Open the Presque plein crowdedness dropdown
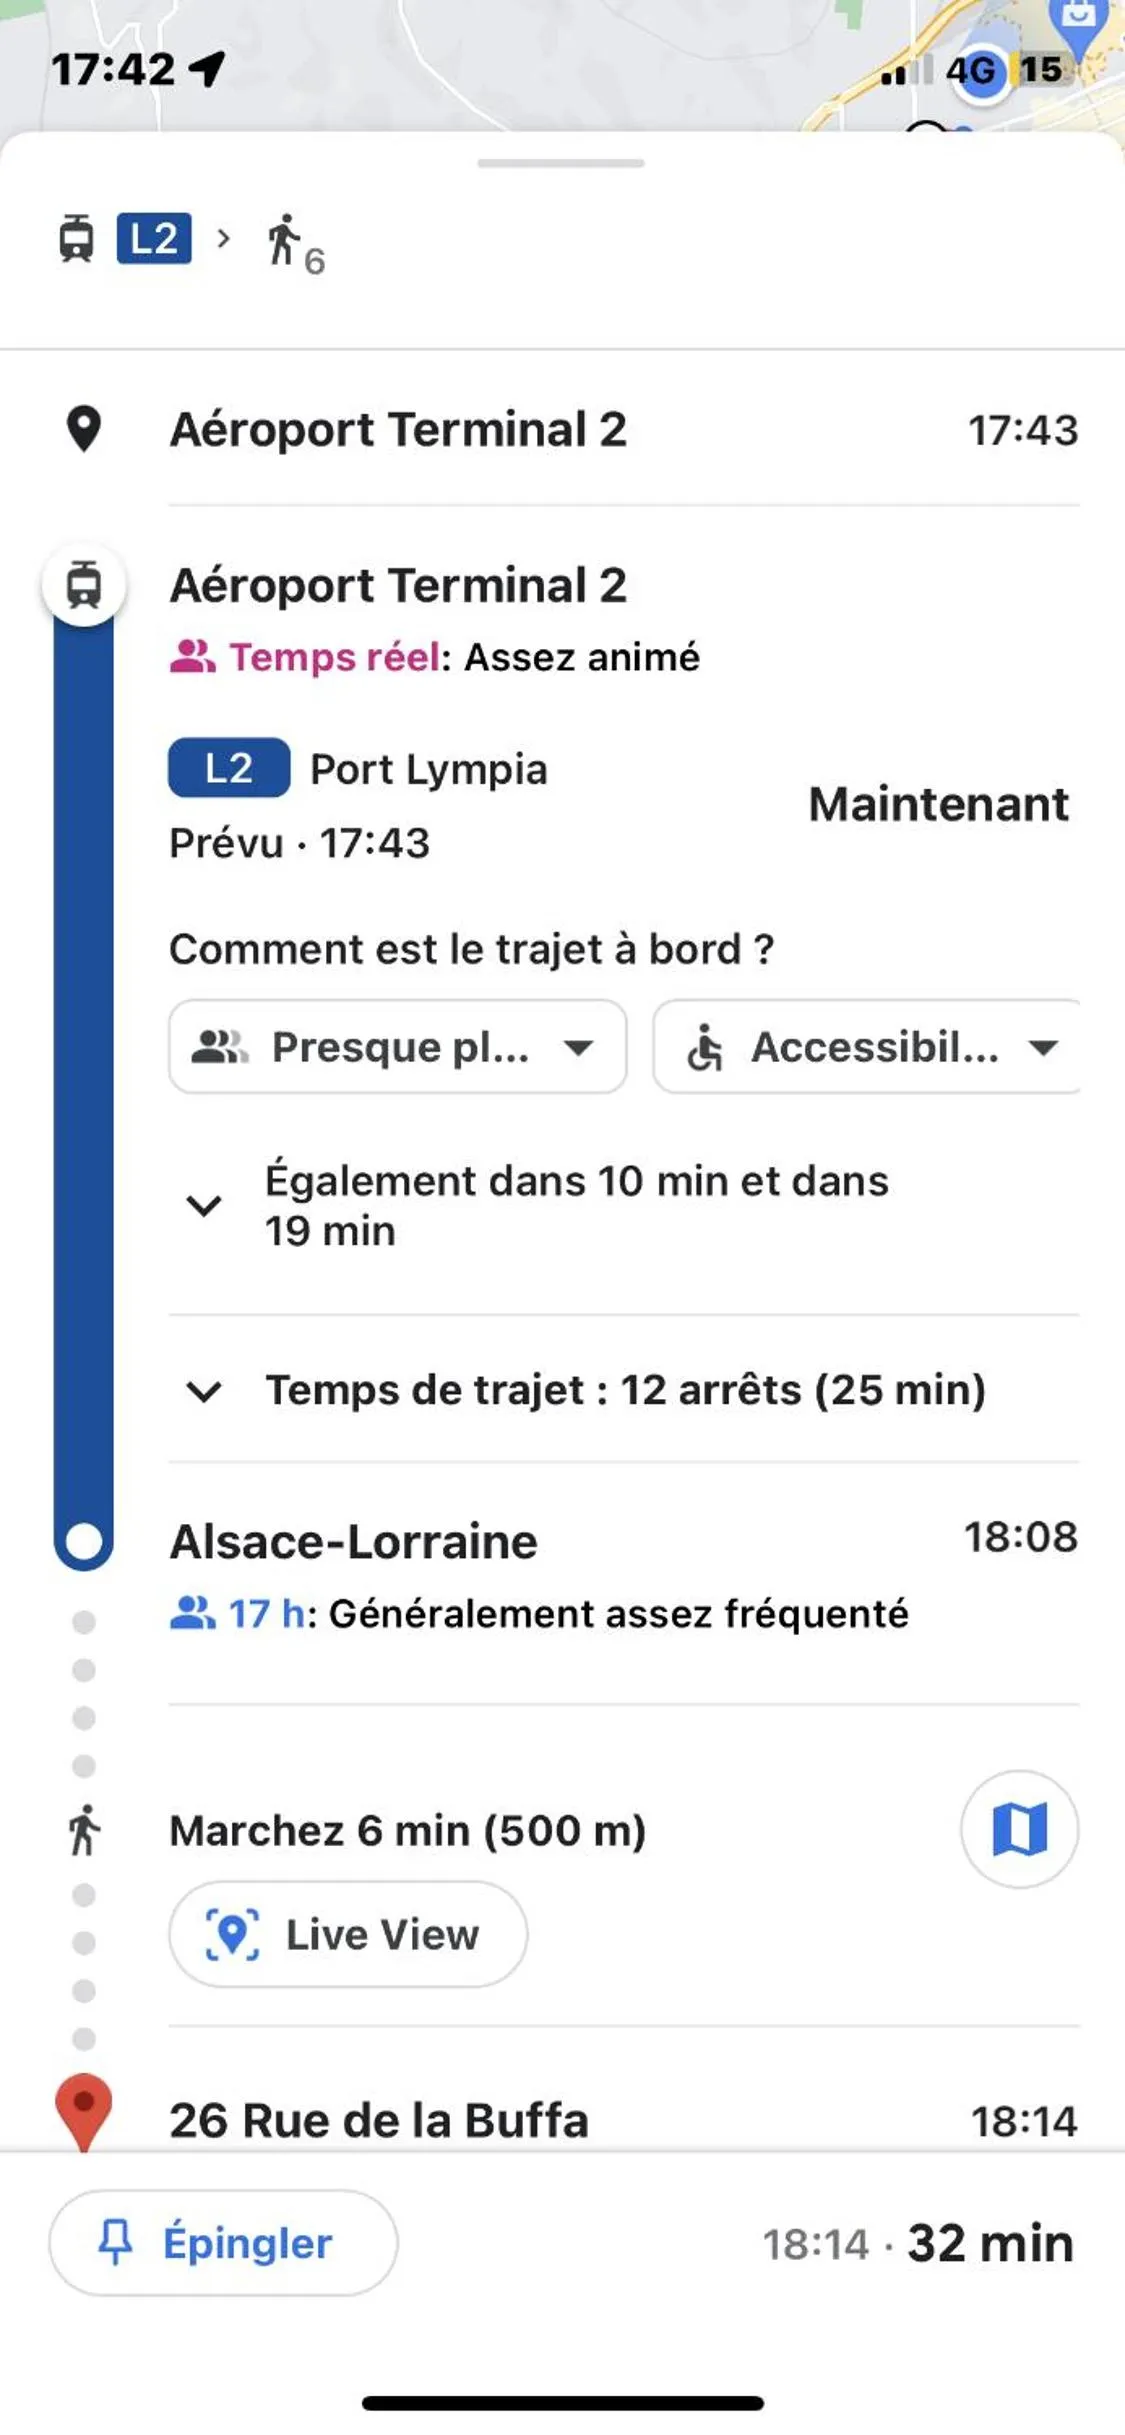The width and height of the screenshot is (1125, 2435). 397,1047
